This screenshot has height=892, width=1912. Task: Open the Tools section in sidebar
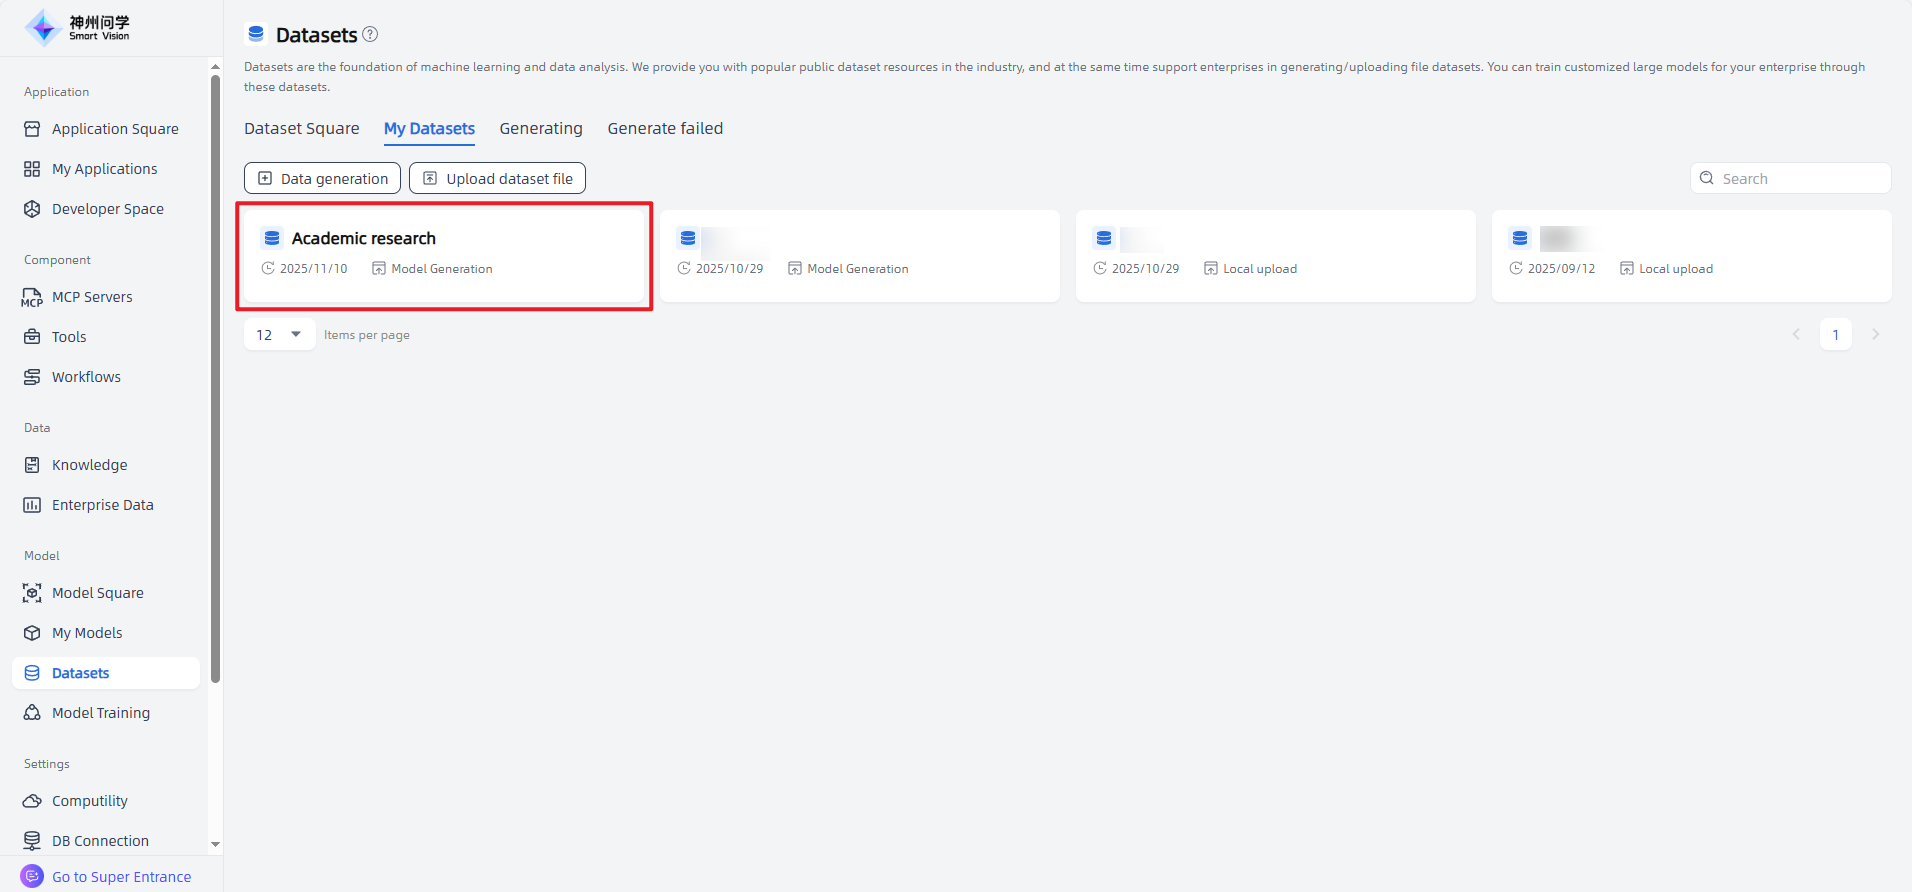pyautogui.click(x=69, y=337)
